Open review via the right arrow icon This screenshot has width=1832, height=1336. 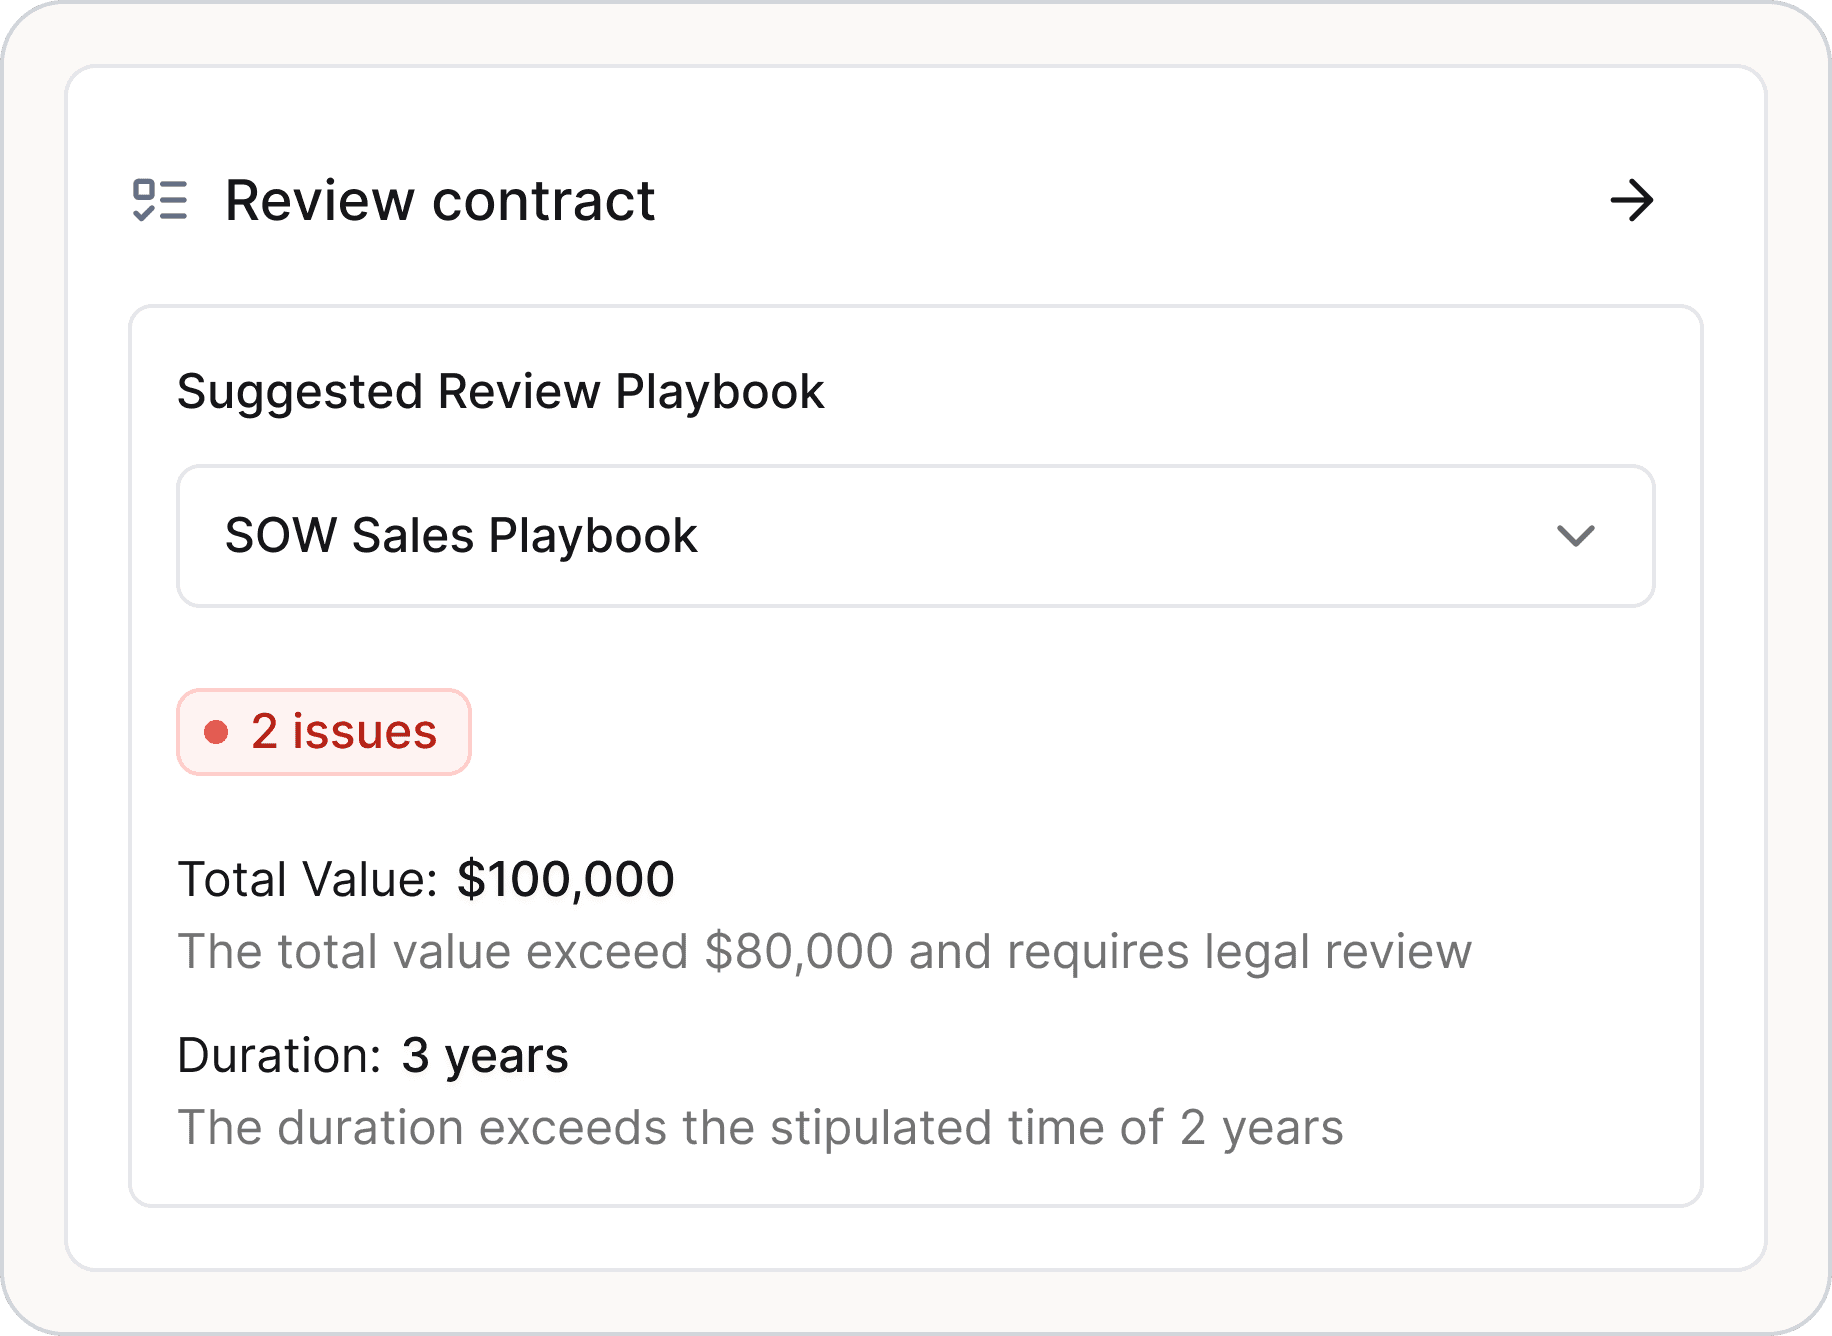click(1631, 200)
